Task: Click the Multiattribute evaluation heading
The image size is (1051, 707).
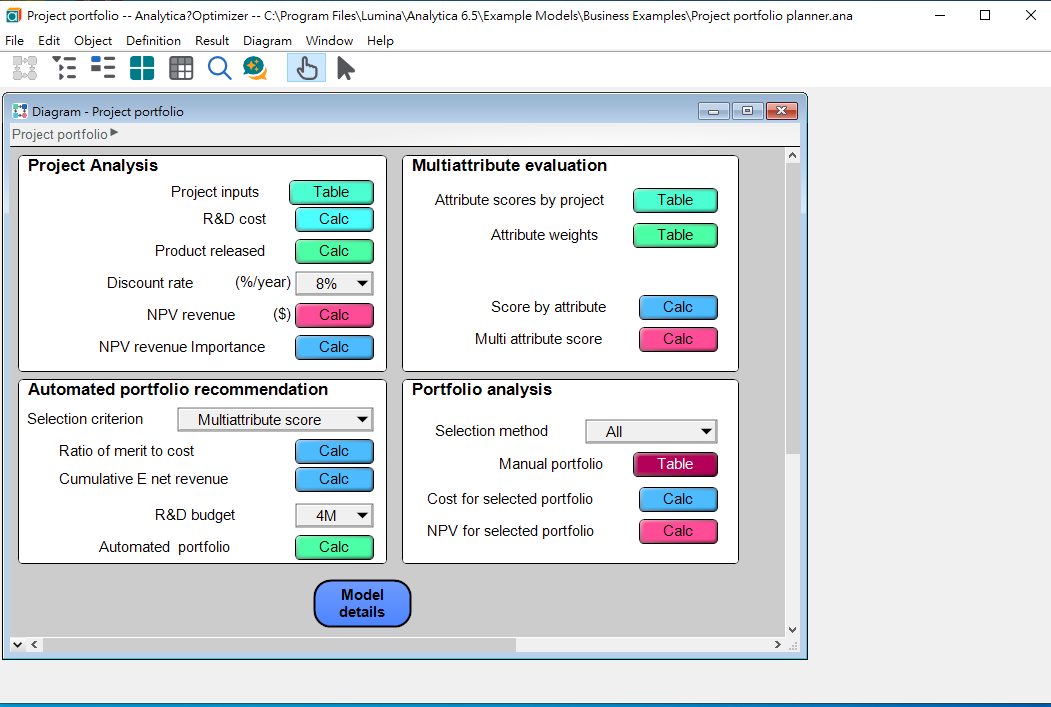Action: [x=509, y=166]
